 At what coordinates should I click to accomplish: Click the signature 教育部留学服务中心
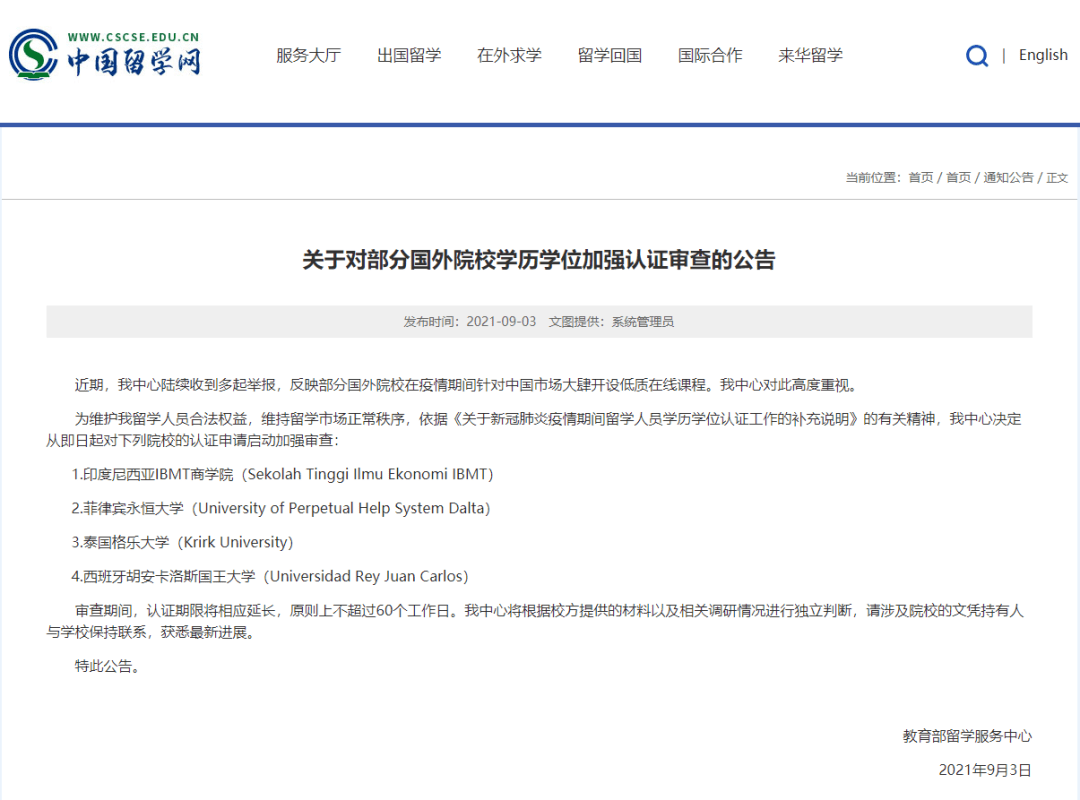click(967, 736)
